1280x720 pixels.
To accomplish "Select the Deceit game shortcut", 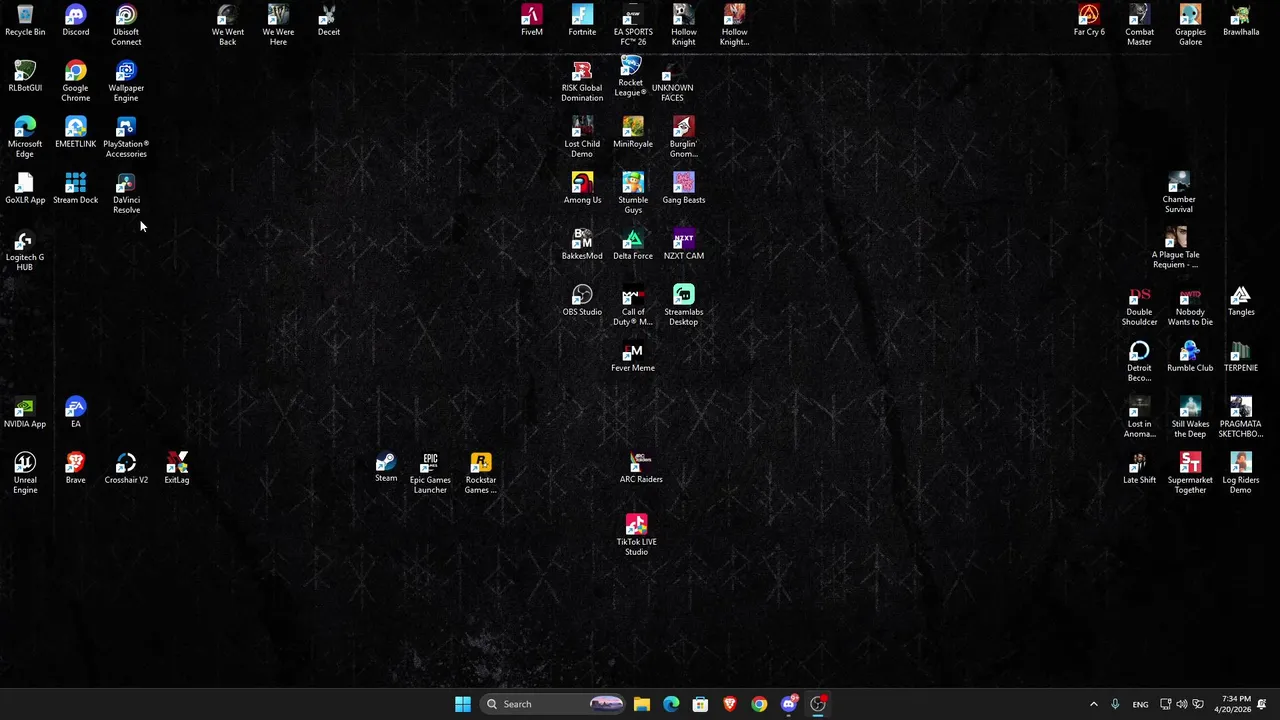I will 329,20.
